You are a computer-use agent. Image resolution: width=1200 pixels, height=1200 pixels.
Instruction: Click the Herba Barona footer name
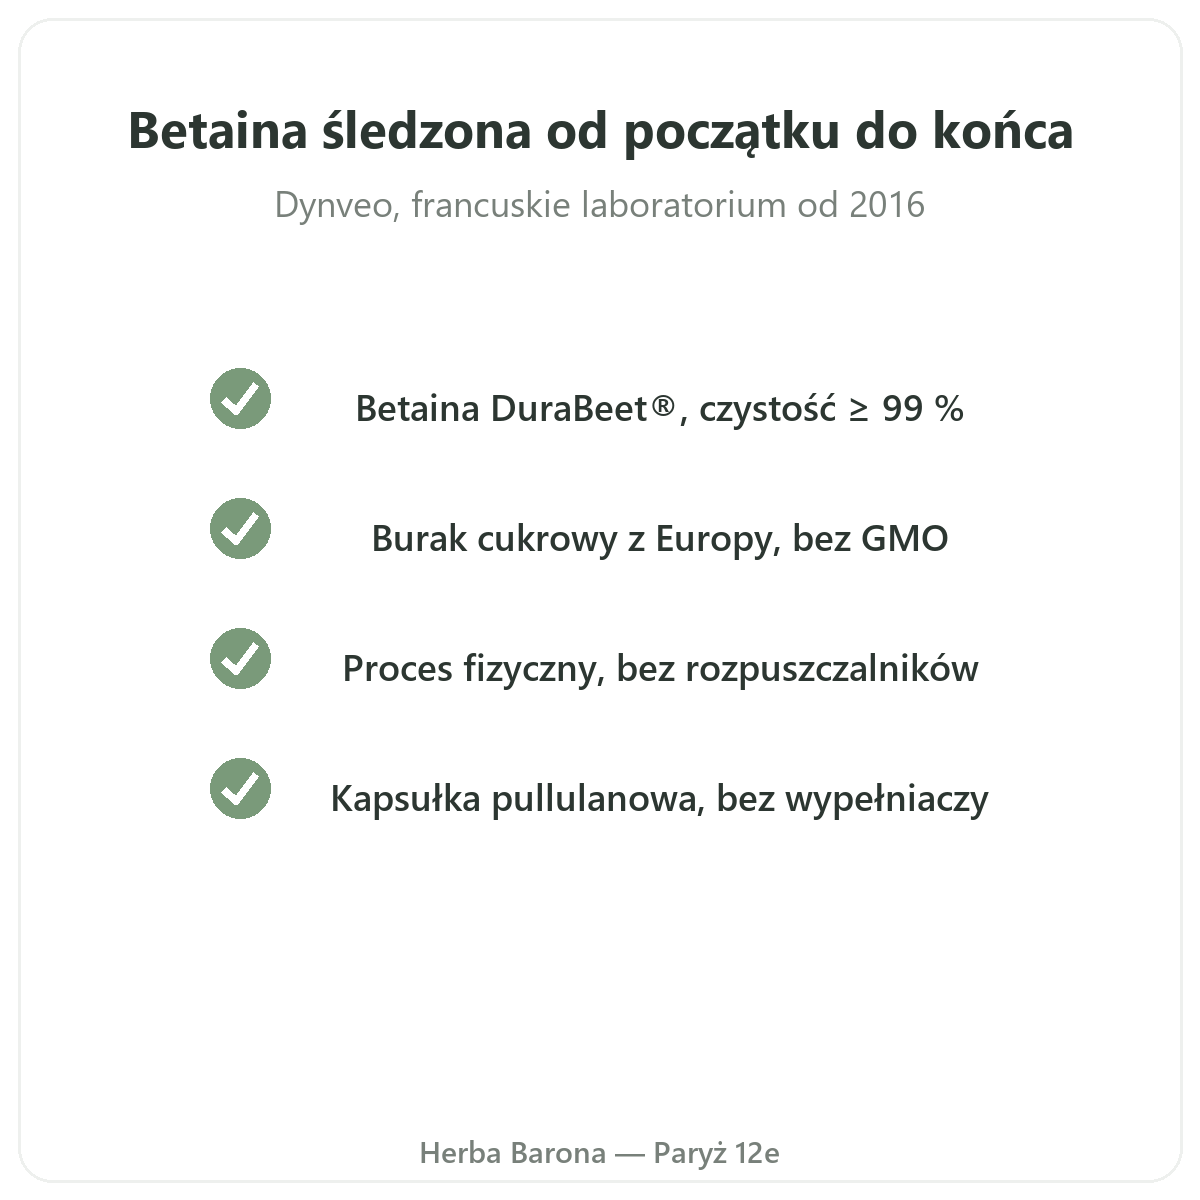(513, 1153)
